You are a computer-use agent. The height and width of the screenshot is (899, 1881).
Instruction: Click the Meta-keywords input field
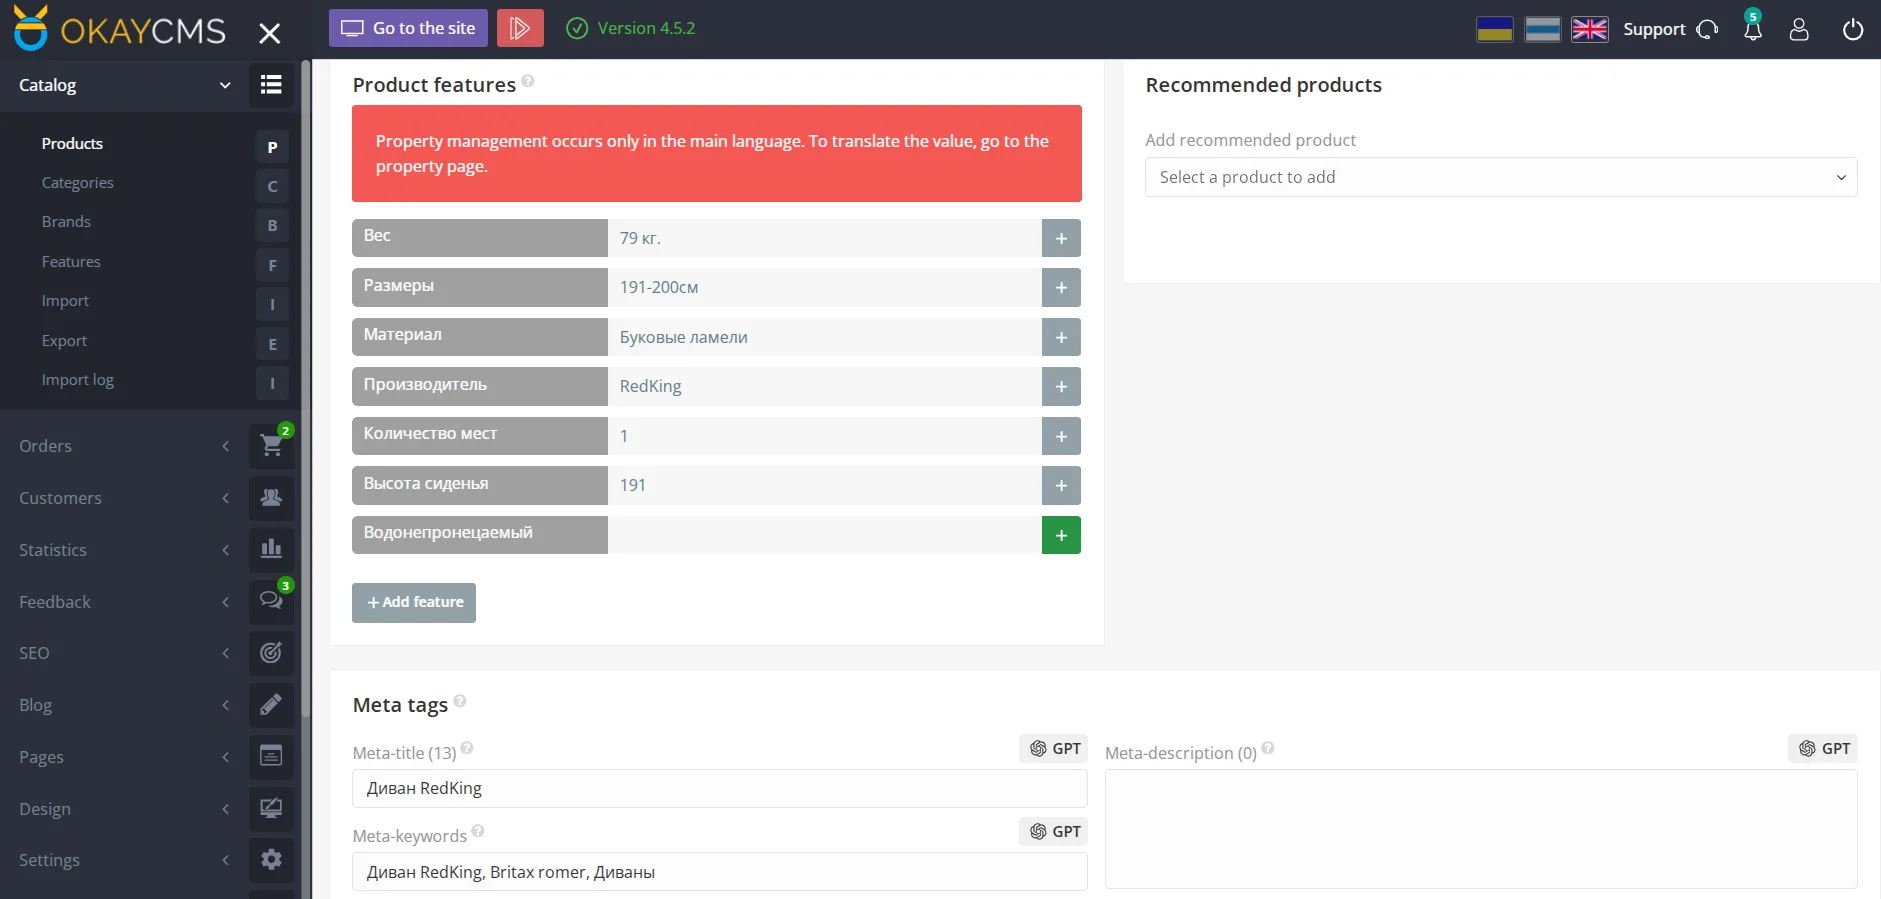coord(720,872)
